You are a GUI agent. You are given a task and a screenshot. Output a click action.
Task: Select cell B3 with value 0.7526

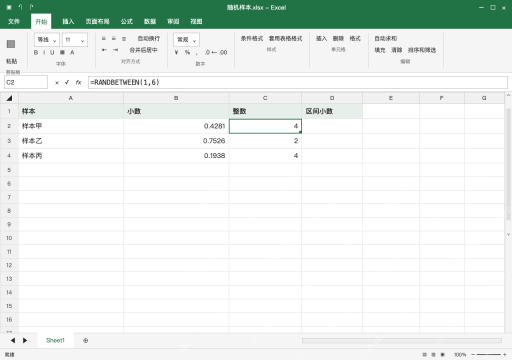coord(176,141)
